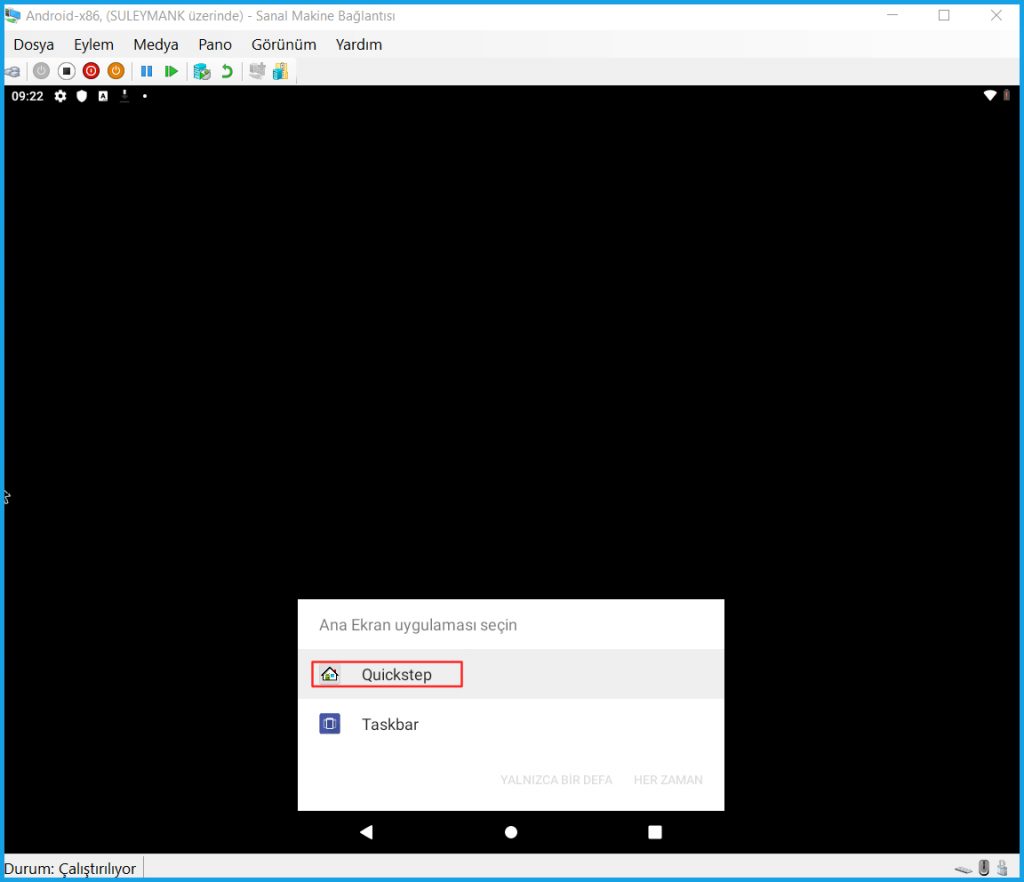Choose HER ZAMAN button

click(x=668, y=780)
